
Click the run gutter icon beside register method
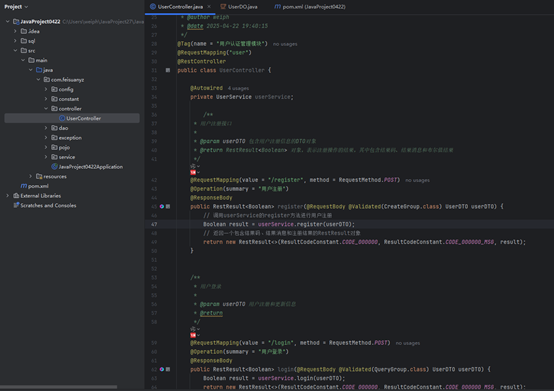click(162, 206)
